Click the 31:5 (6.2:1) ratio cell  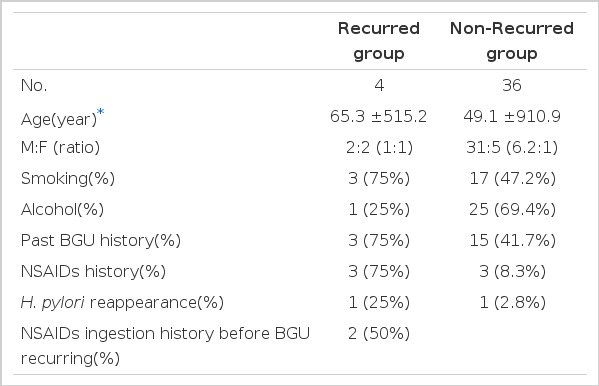pos(512,148)
